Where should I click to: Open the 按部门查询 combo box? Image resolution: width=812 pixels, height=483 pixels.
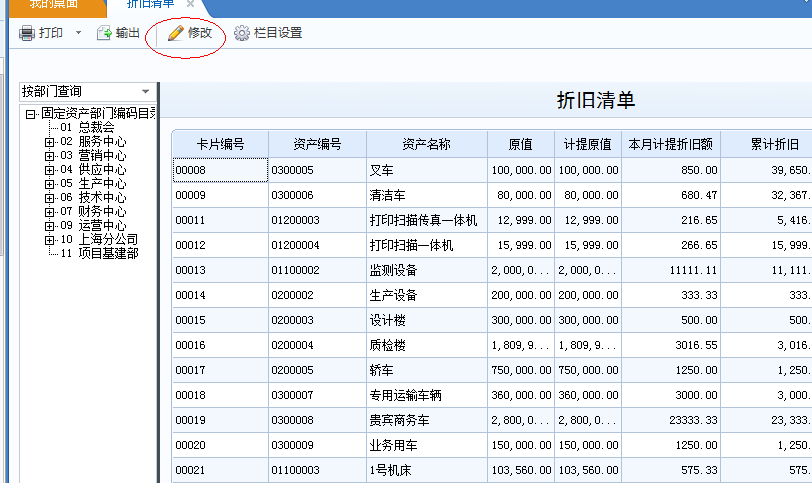click(x=145, y=91)
